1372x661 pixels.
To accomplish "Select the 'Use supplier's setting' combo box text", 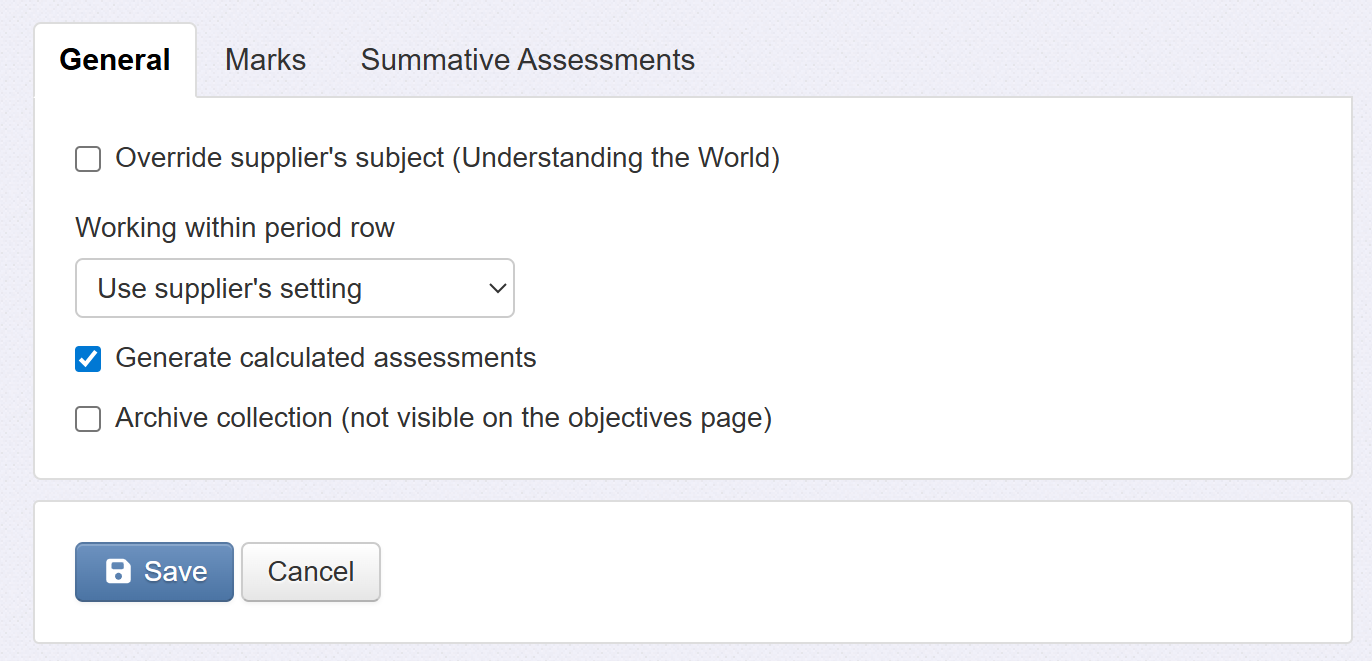I will point(229,289).
